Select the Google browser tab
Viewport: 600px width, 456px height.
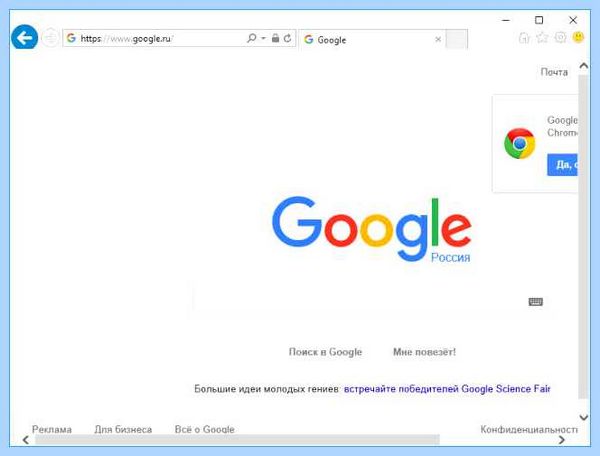tap(372, 39)
